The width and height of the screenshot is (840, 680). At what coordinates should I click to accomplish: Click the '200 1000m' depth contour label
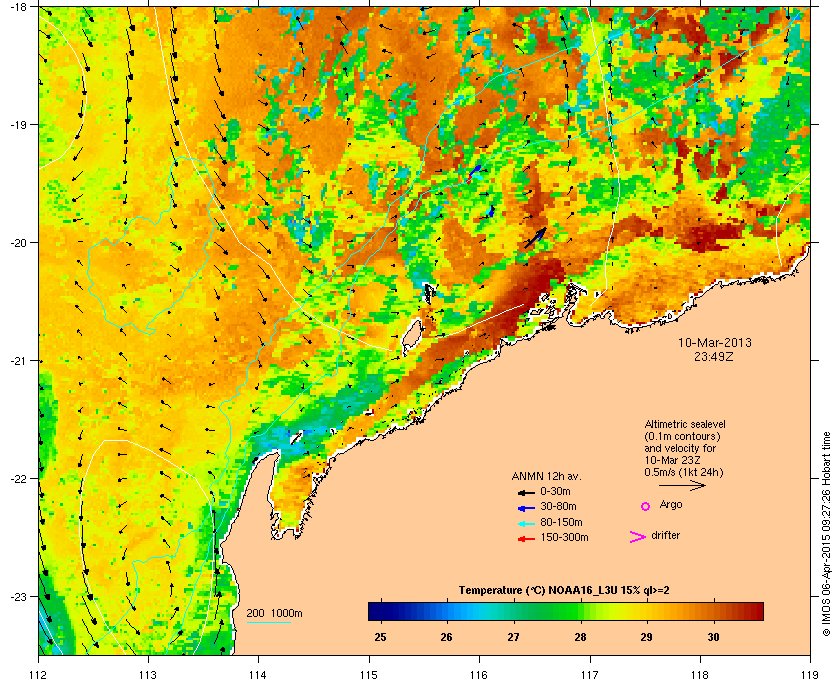point(274,614)
